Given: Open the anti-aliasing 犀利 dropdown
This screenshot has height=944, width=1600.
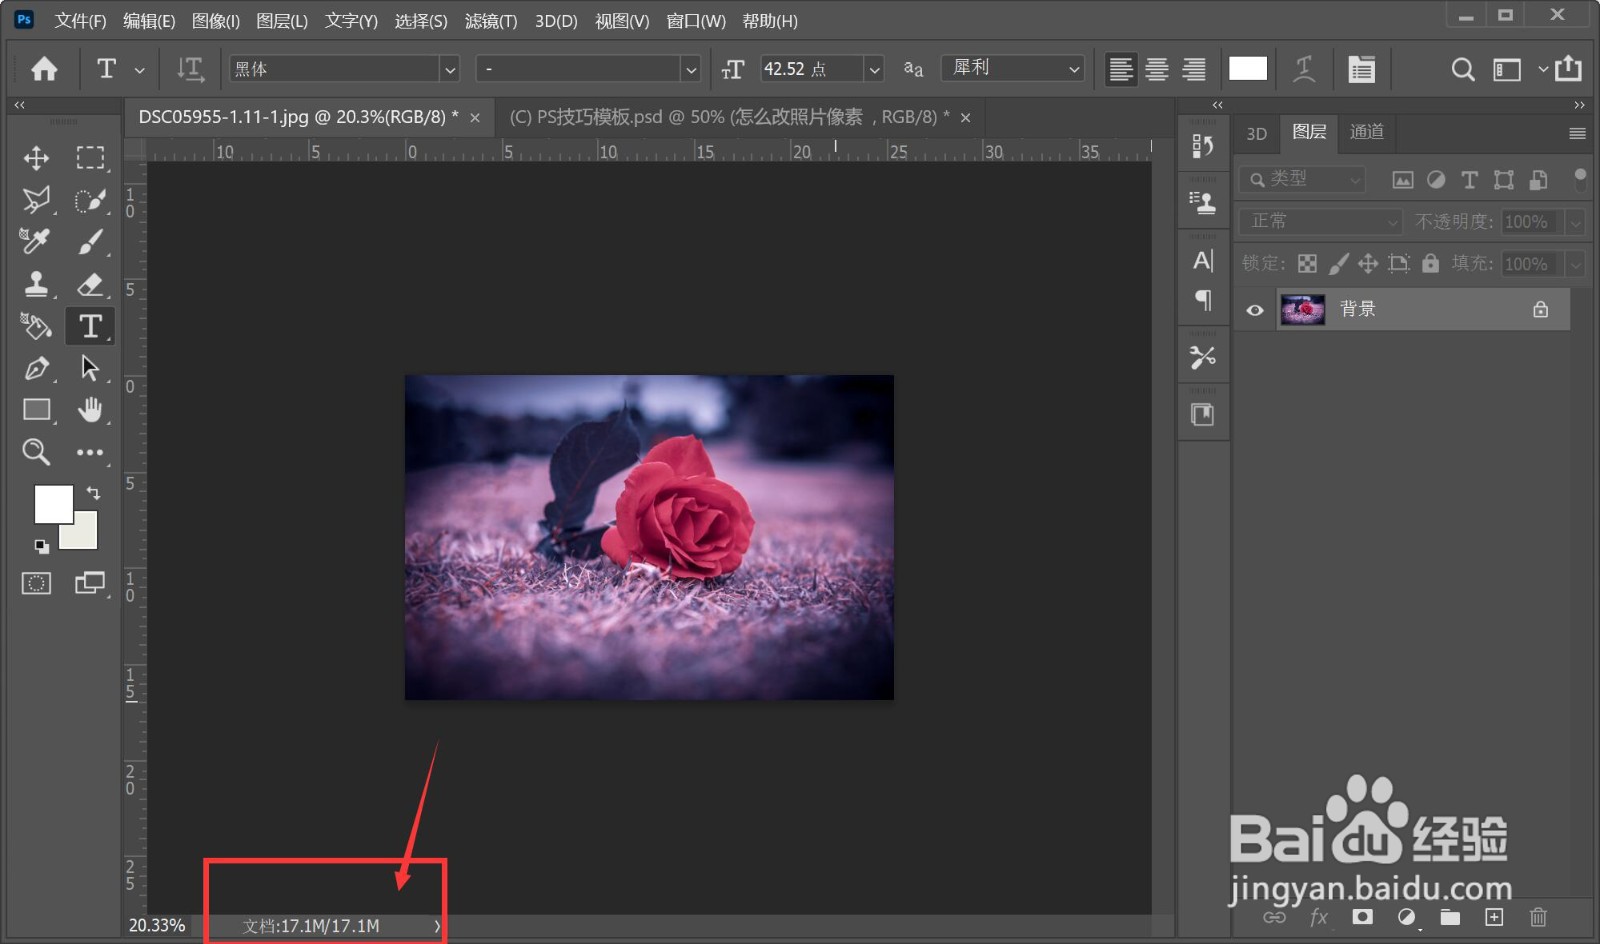Looking at the screenshot, I should click(x=1013, y=68).
